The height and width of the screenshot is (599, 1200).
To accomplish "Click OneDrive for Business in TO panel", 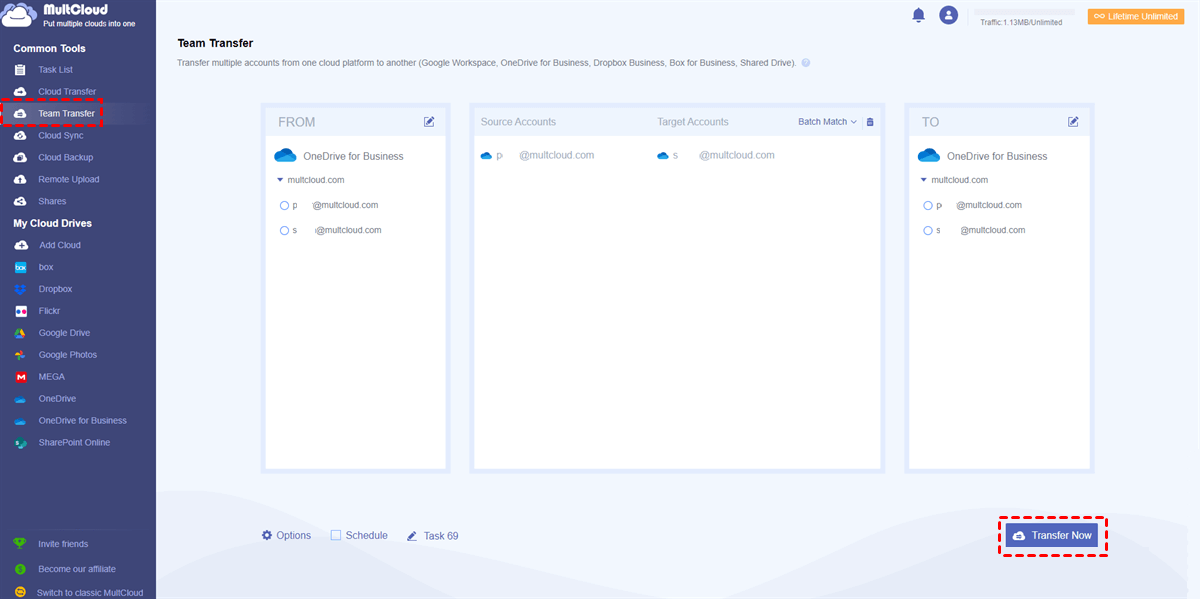I will pyautogui.click(x=997, y=156).
